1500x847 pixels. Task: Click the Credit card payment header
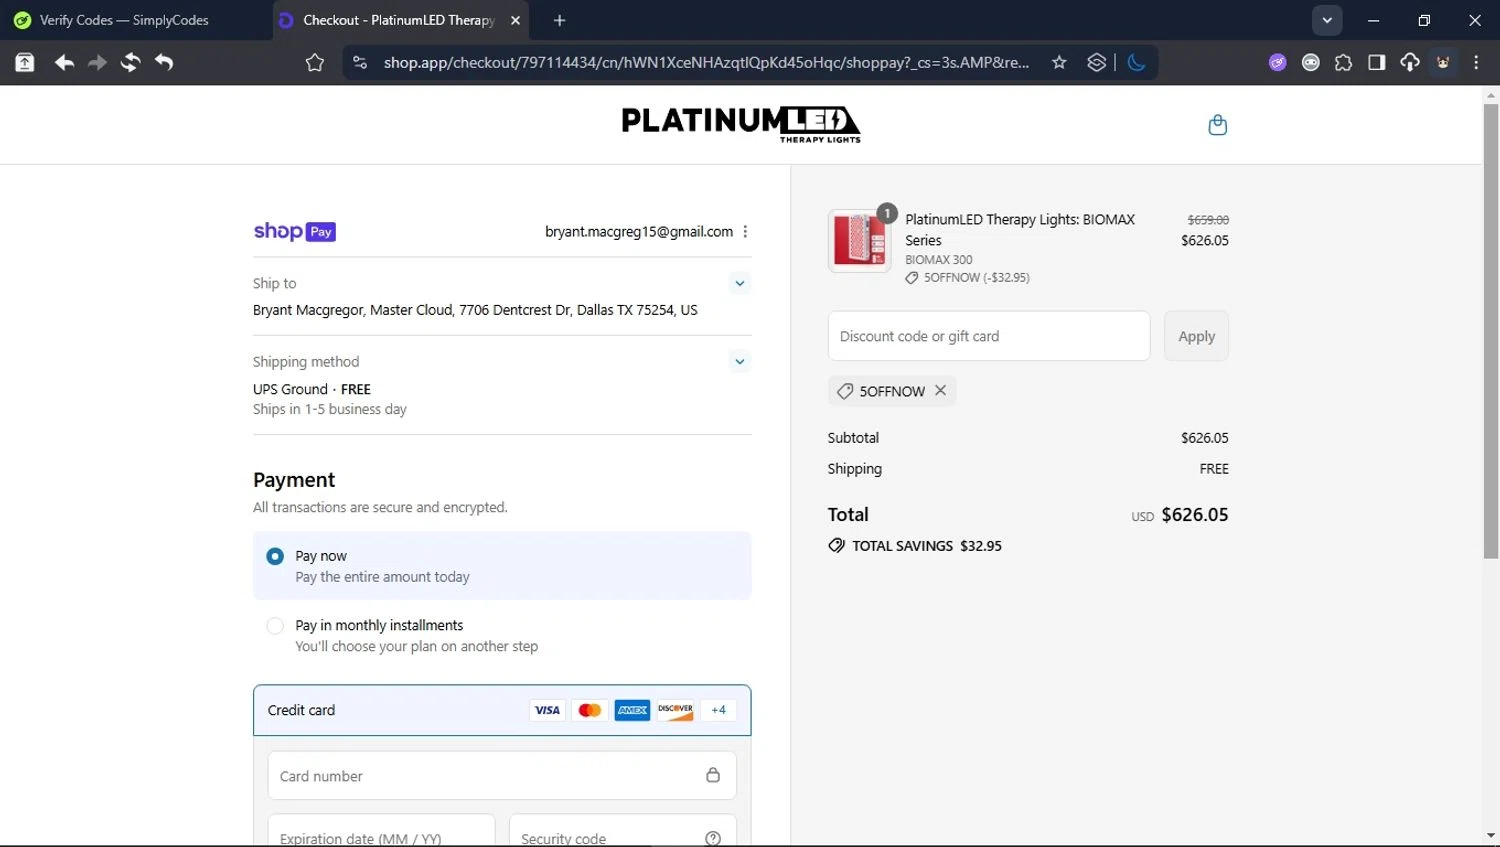pyautogui.click(x=502, y=710)
